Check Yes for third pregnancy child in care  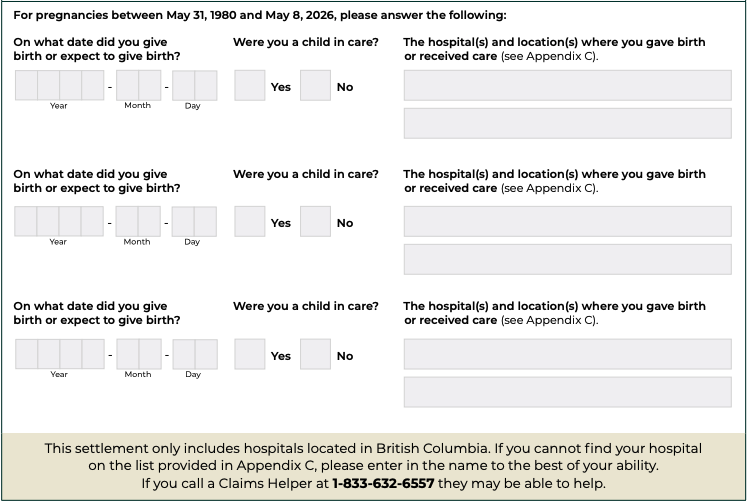click(x=250, y=354)
